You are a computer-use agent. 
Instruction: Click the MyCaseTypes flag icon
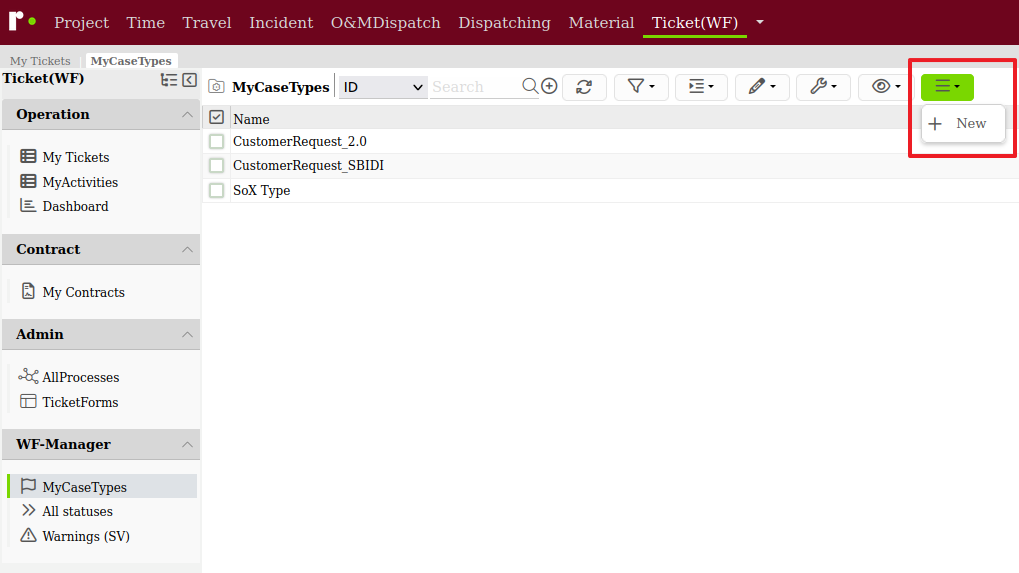pos(28,486)
